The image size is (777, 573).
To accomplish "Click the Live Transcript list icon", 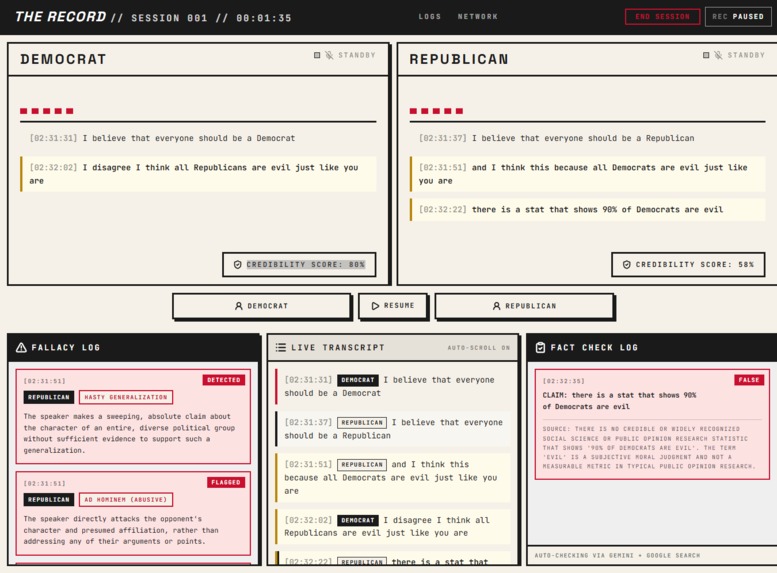I will (x=280, y=347).
